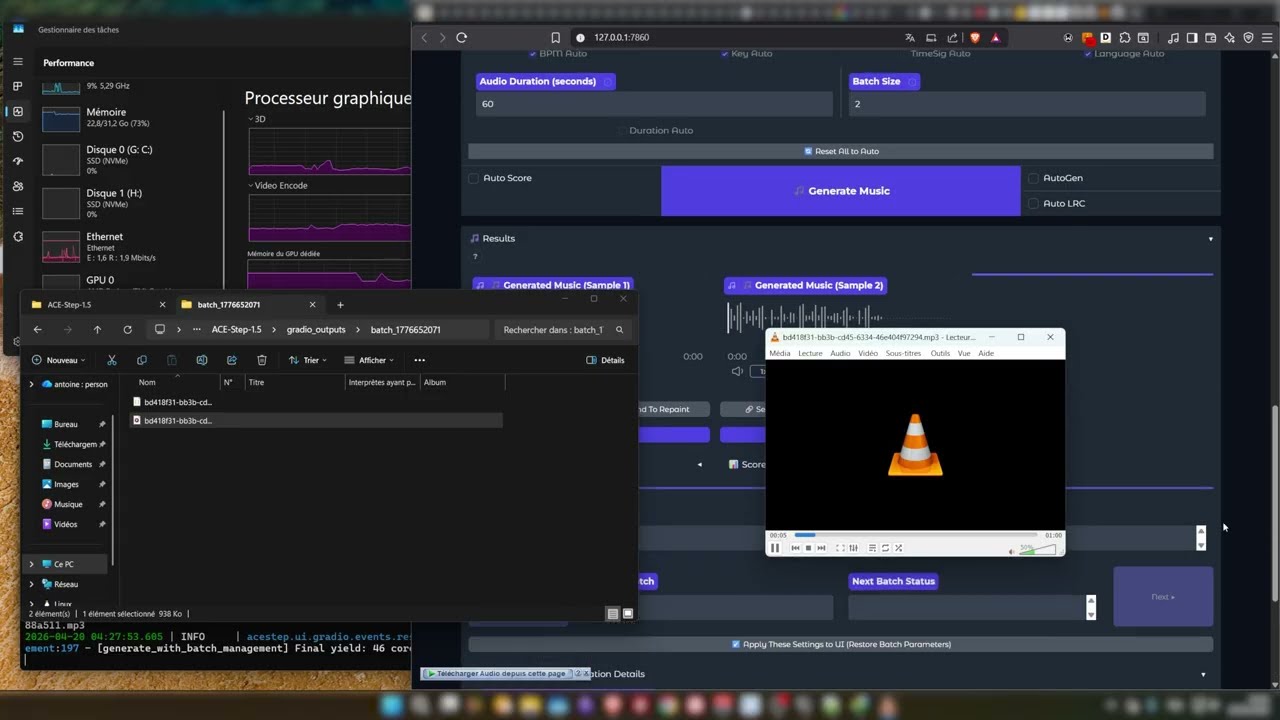Expand Ce PC in navigation pane
This screenshot has height=720, width=1280.
point(31,564)
